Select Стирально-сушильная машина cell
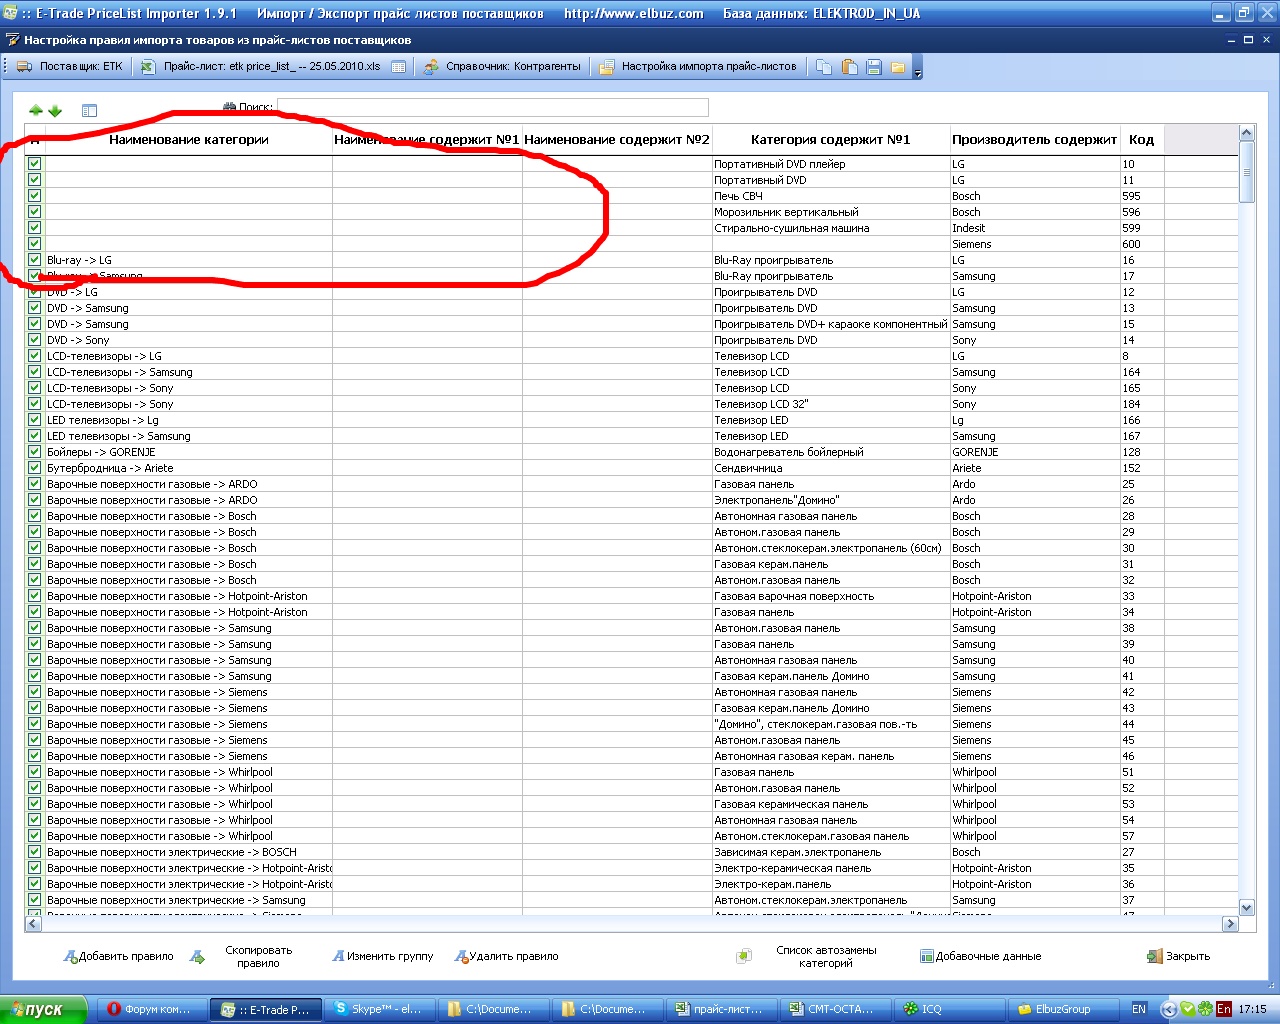 coord(831,228)
